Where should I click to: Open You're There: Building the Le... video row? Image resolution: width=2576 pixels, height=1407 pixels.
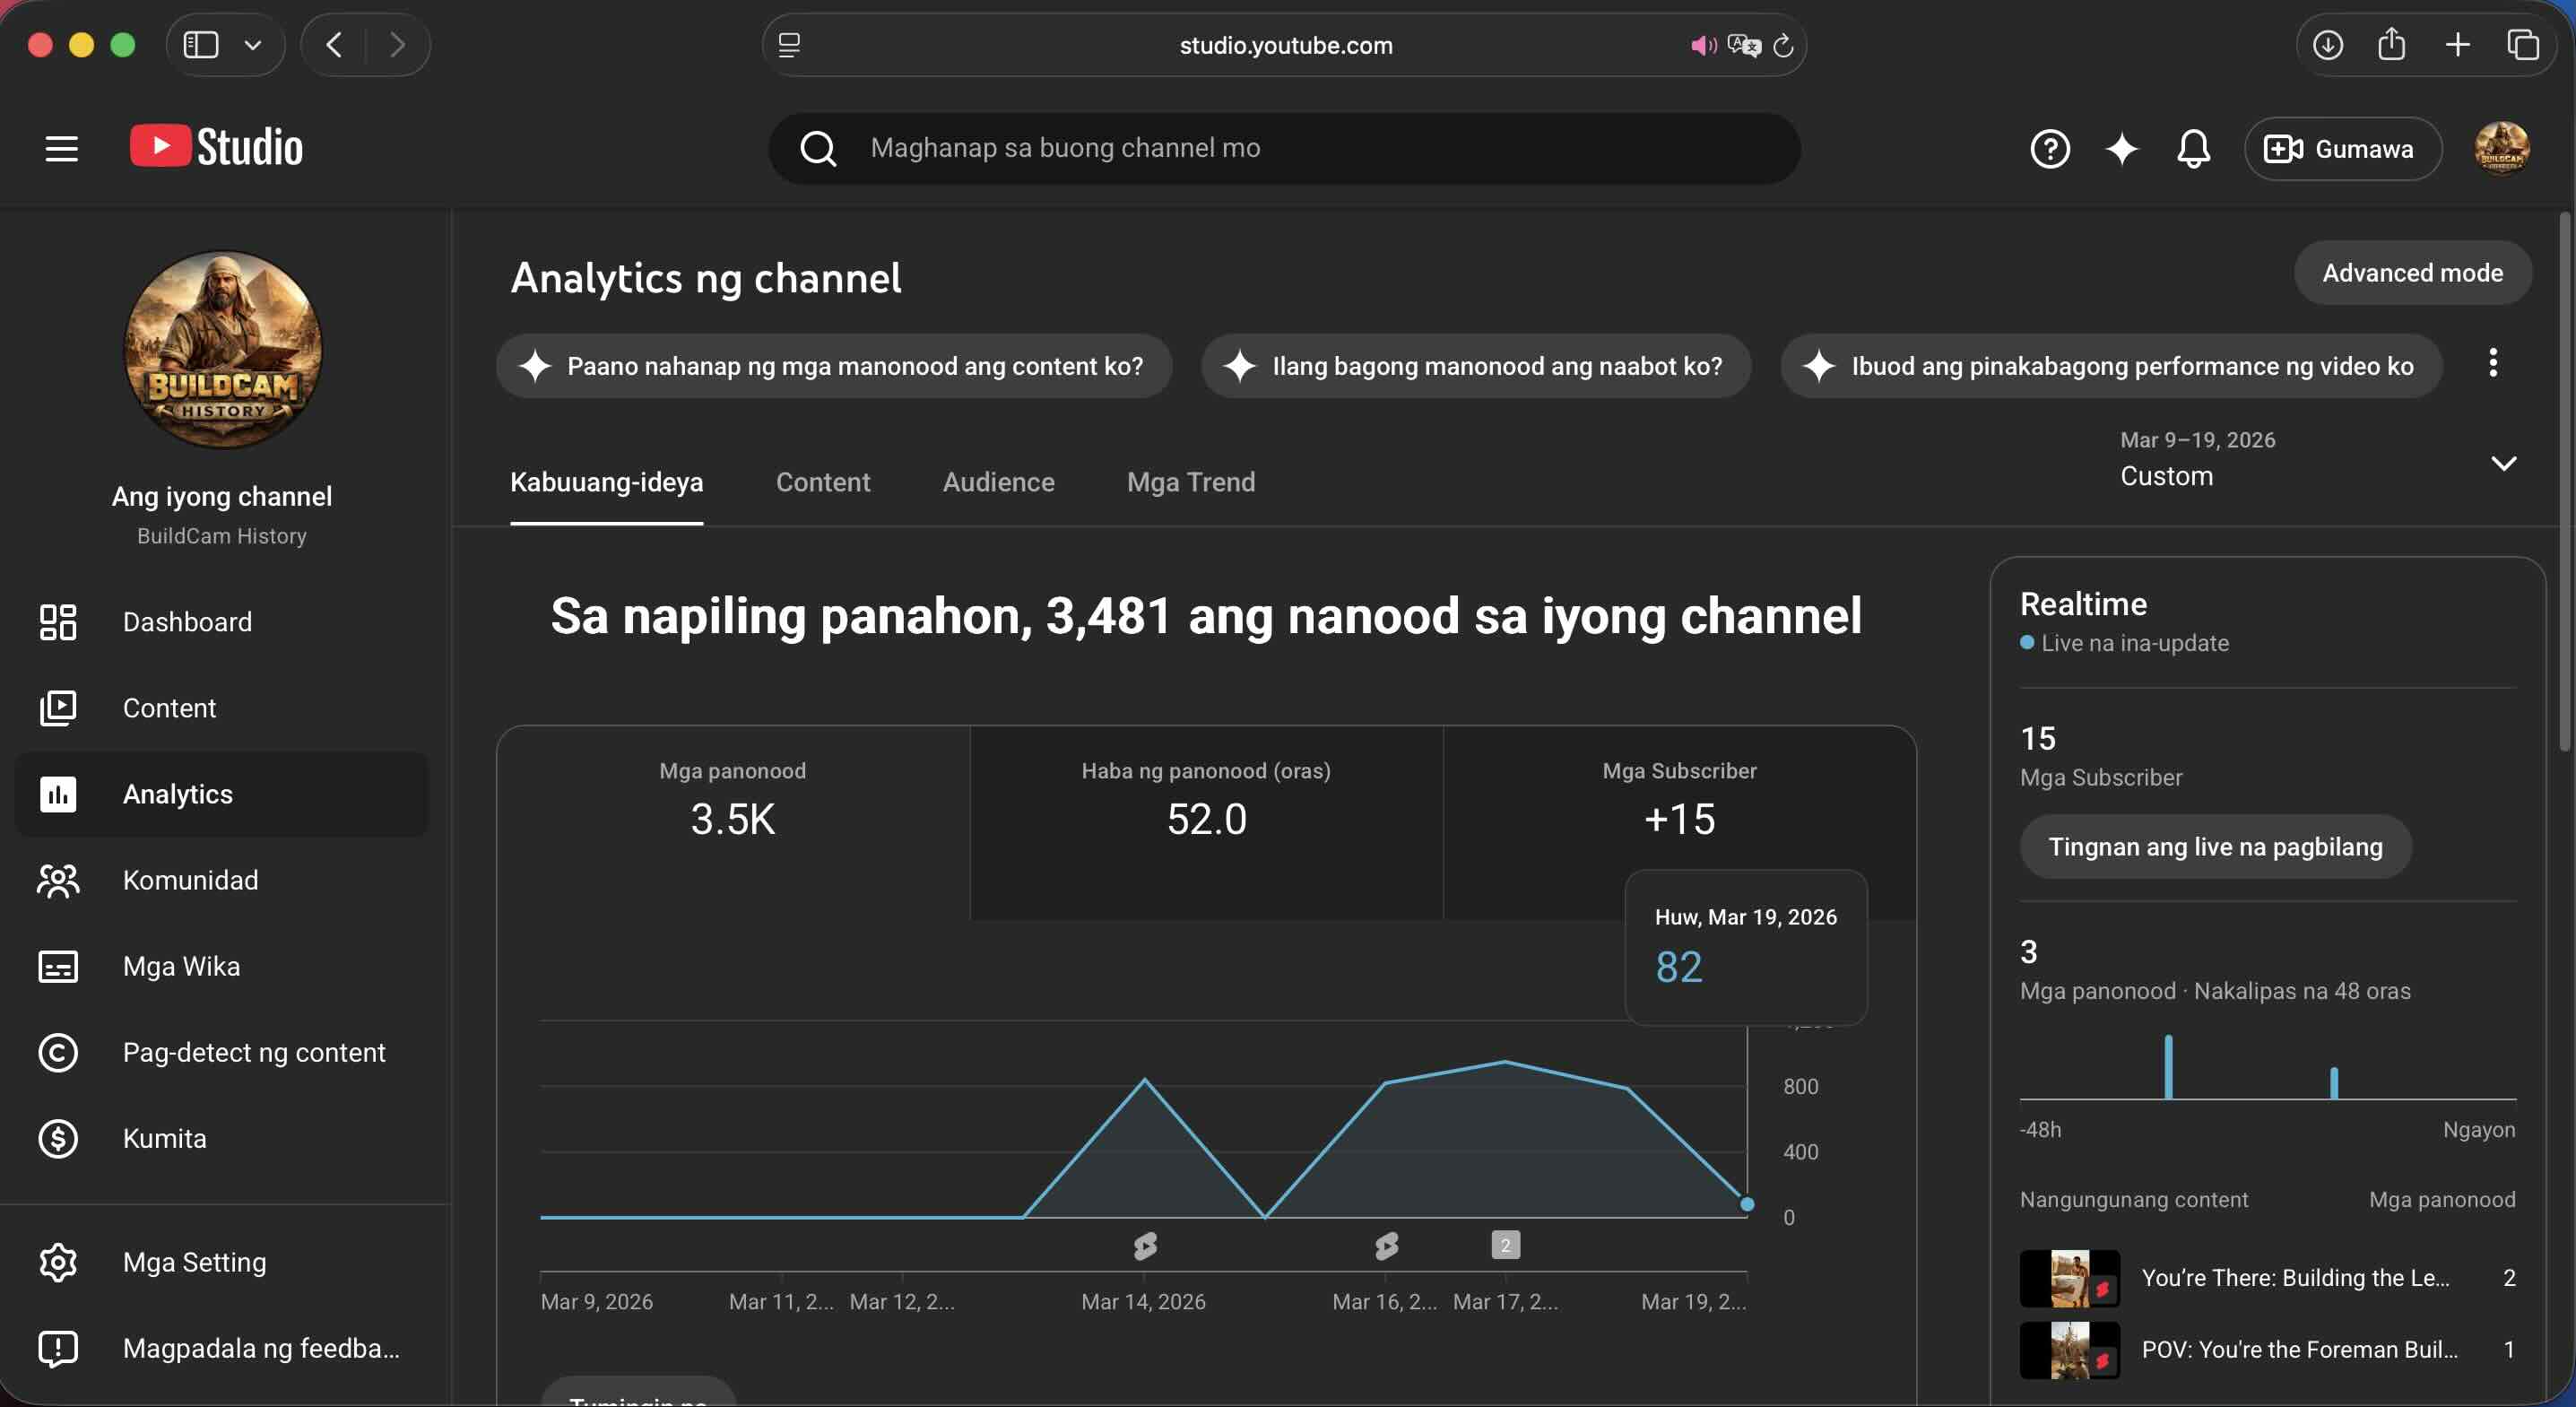(x=2267, y=1278)
